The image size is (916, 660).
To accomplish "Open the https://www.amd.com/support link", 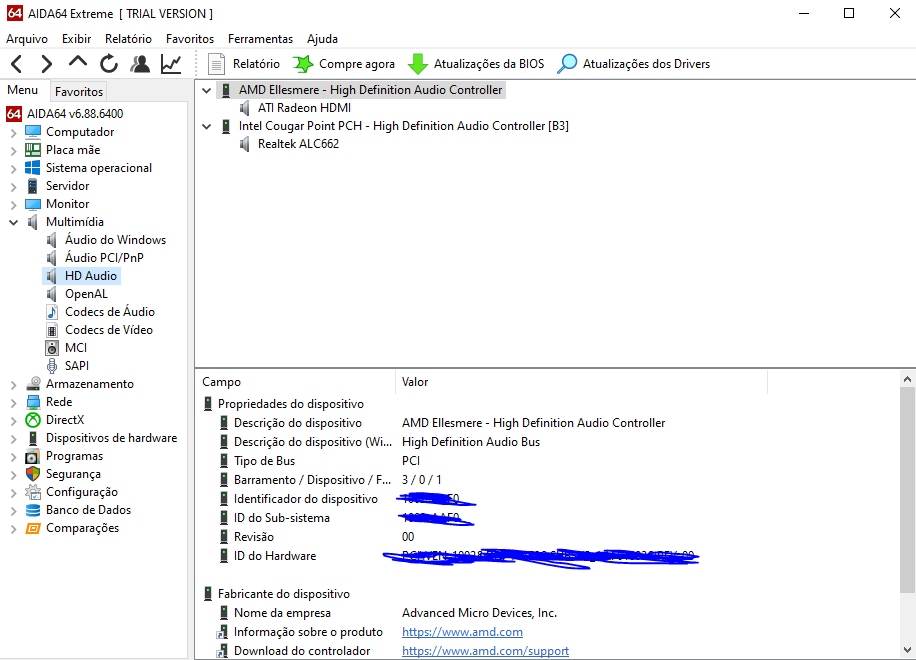I will [x=485, y=651].
